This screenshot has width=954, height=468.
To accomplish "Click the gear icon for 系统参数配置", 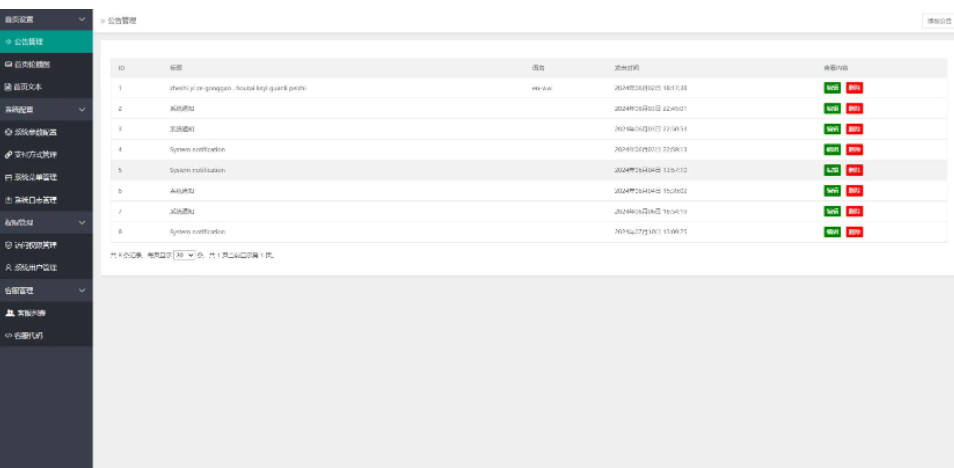I will (x=8, y=132).
